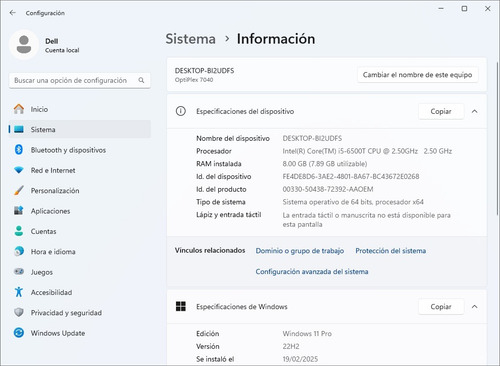Collapse Especificaciones del dispositivo section
This screenshot has height=366, width=500.
[474, 111]
